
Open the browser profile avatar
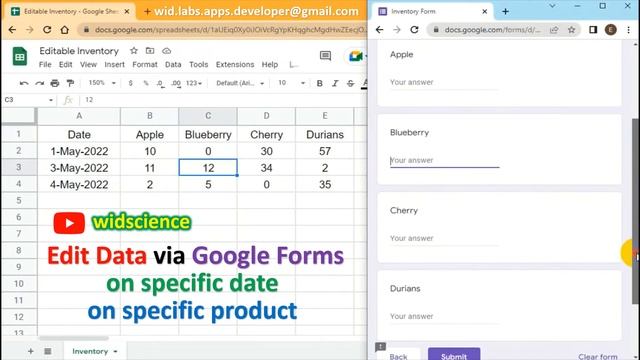point(611,30)
